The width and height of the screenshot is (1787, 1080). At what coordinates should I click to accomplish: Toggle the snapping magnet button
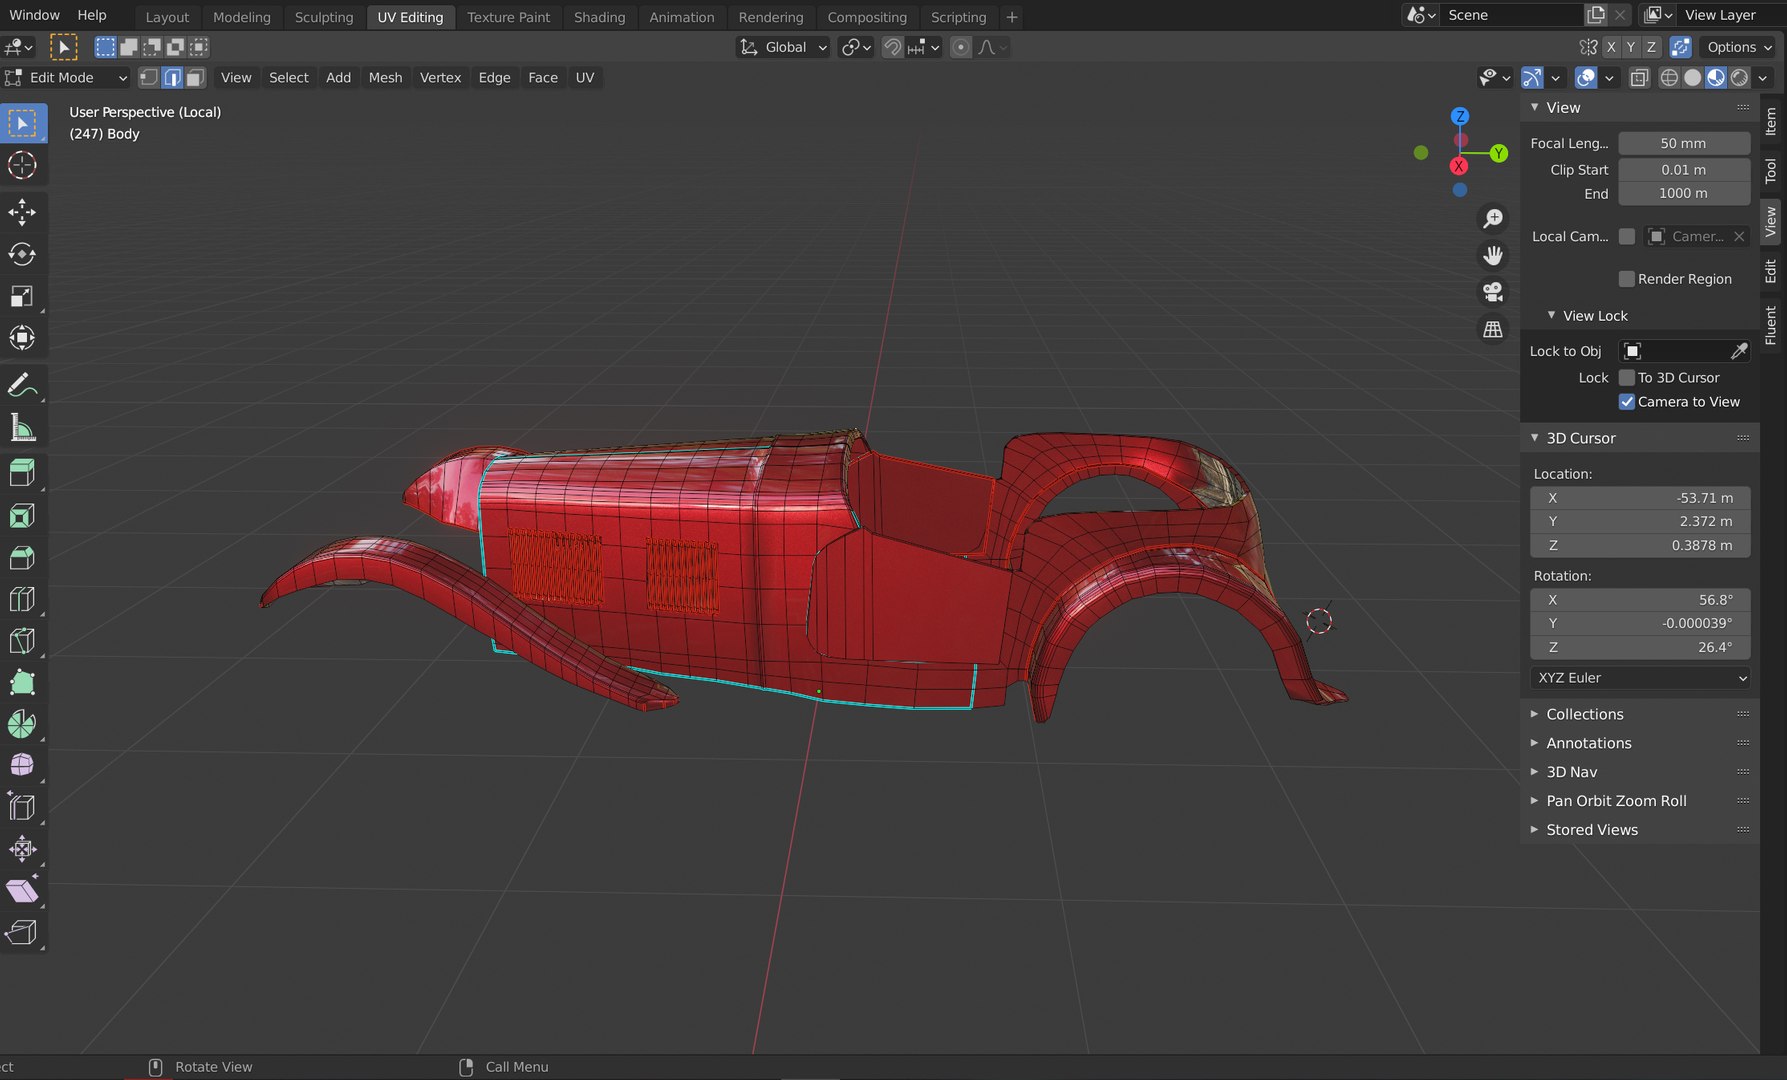click(893, 47)
